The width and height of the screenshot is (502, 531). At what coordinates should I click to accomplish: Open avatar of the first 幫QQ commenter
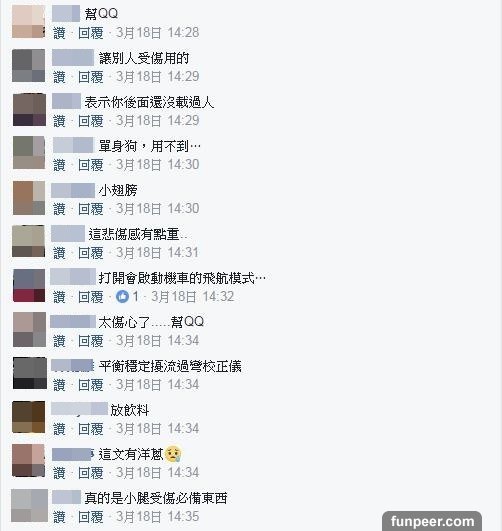(28, 21)
